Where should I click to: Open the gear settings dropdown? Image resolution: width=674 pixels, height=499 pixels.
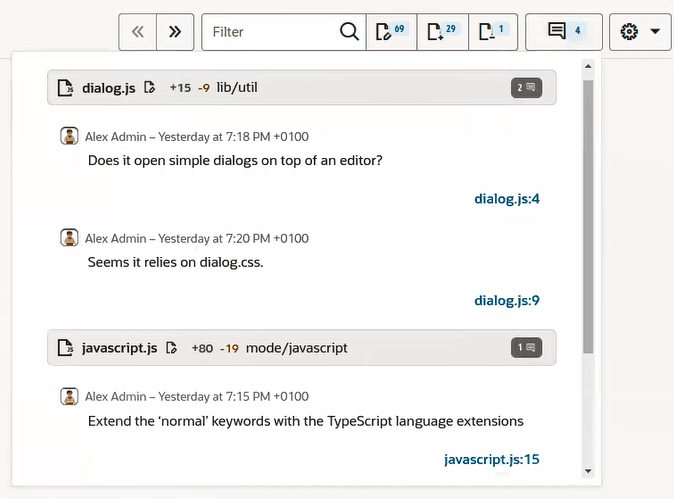(640, 32)
